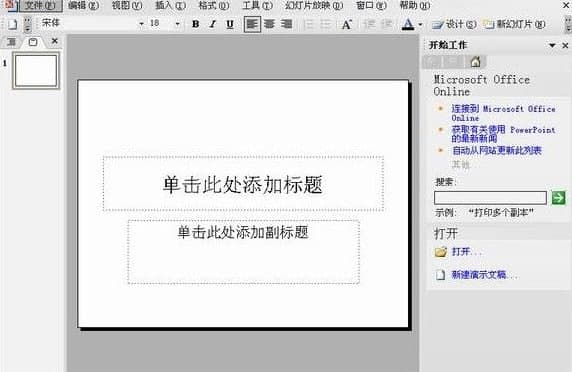Click the 自动从网站更新此列表 link

click(497, 150)
